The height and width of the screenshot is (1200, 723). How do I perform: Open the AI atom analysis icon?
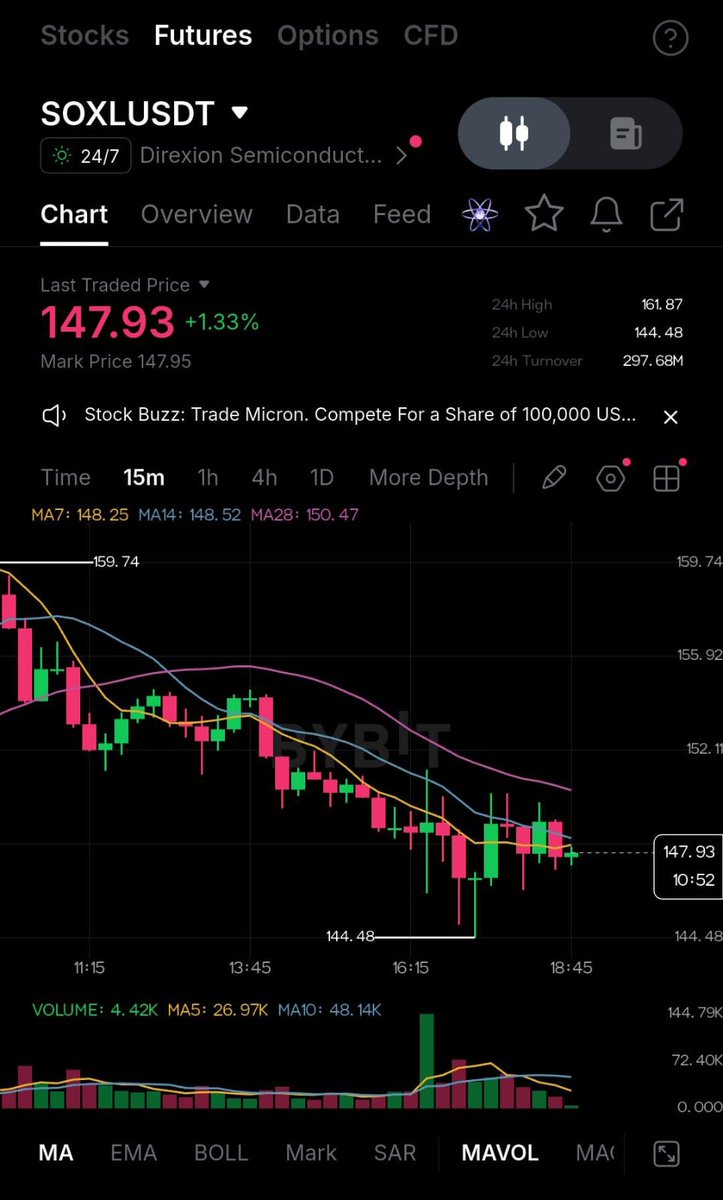(481, 214)
